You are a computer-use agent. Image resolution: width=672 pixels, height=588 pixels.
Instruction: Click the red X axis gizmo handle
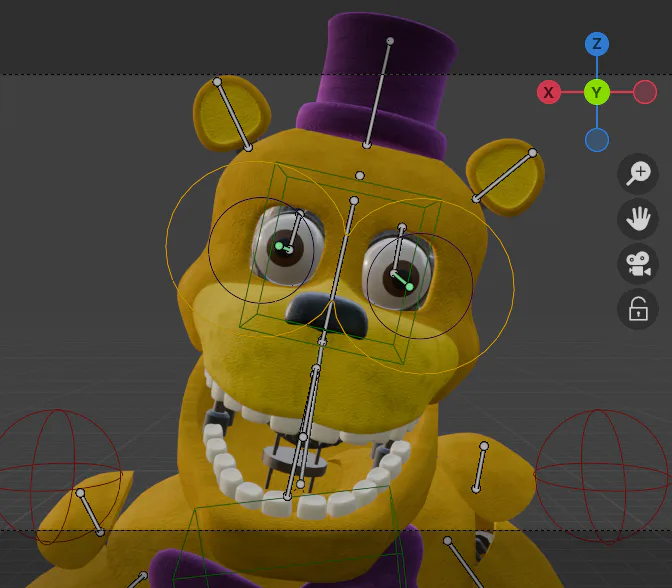[549, 92]
